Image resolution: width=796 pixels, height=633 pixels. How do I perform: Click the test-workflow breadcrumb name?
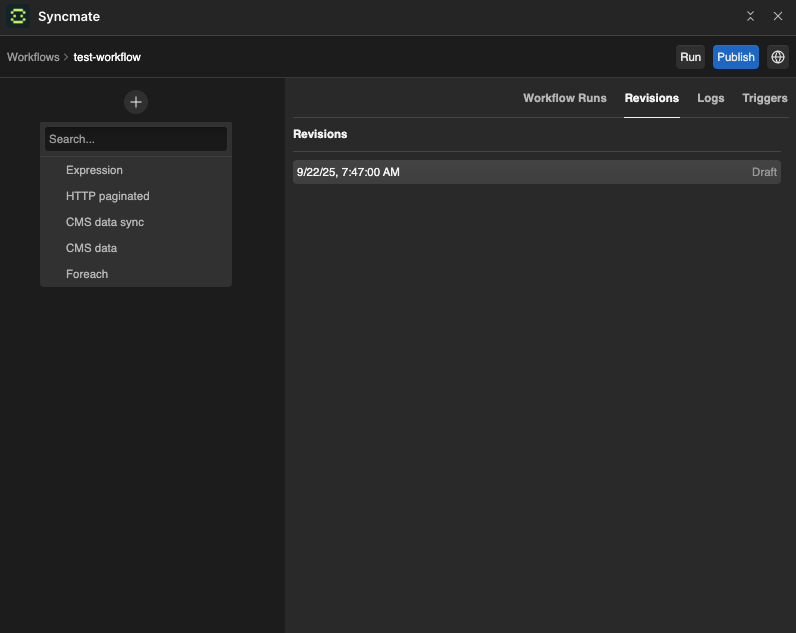[x=107, y=57]
